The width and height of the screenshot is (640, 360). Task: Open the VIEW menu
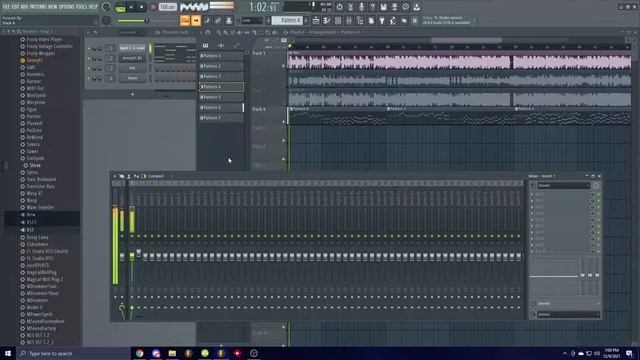click(53, 7)
